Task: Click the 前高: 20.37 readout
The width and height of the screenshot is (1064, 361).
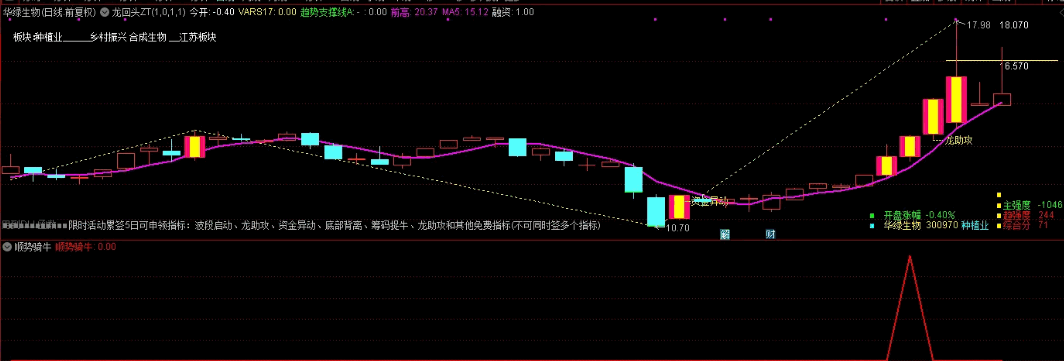Action: click(414, 12)
